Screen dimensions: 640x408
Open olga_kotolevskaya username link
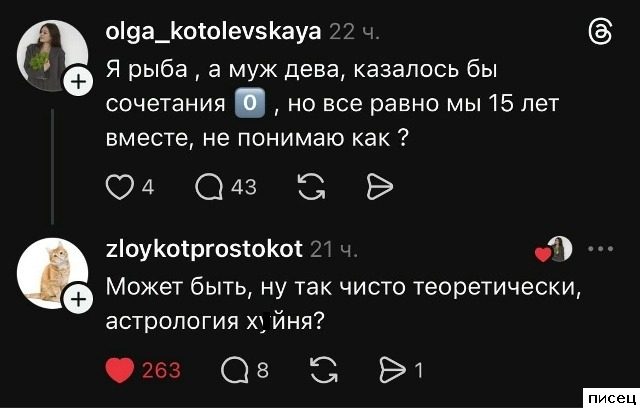coord(213,31)
